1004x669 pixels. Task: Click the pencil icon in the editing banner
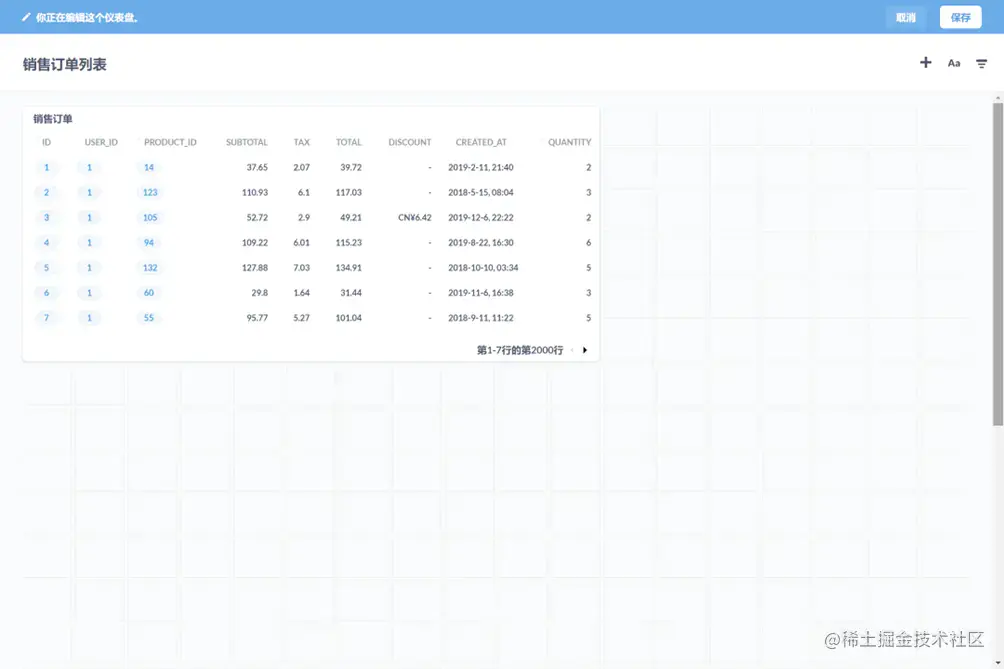pyautogui.click(x=26, y=17)
